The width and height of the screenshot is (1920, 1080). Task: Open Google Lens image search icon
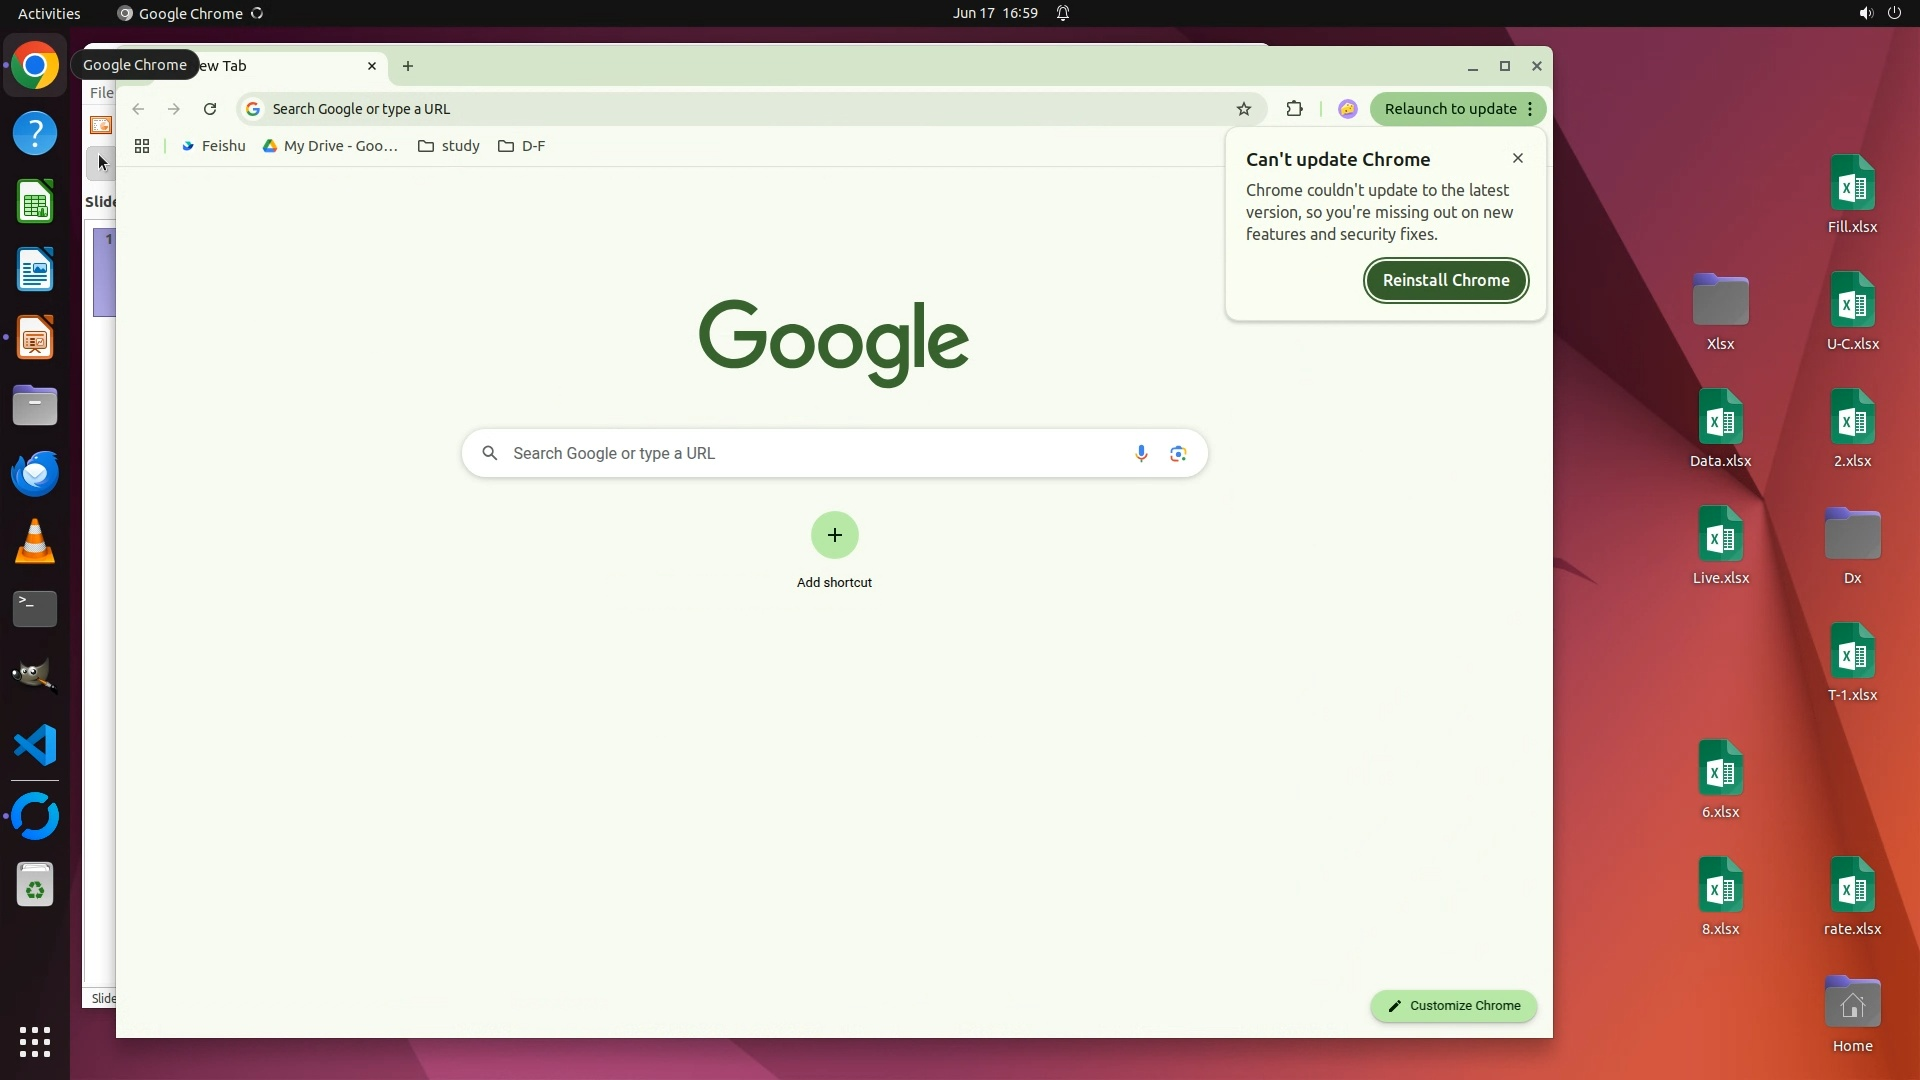(x=1178, y=453)
